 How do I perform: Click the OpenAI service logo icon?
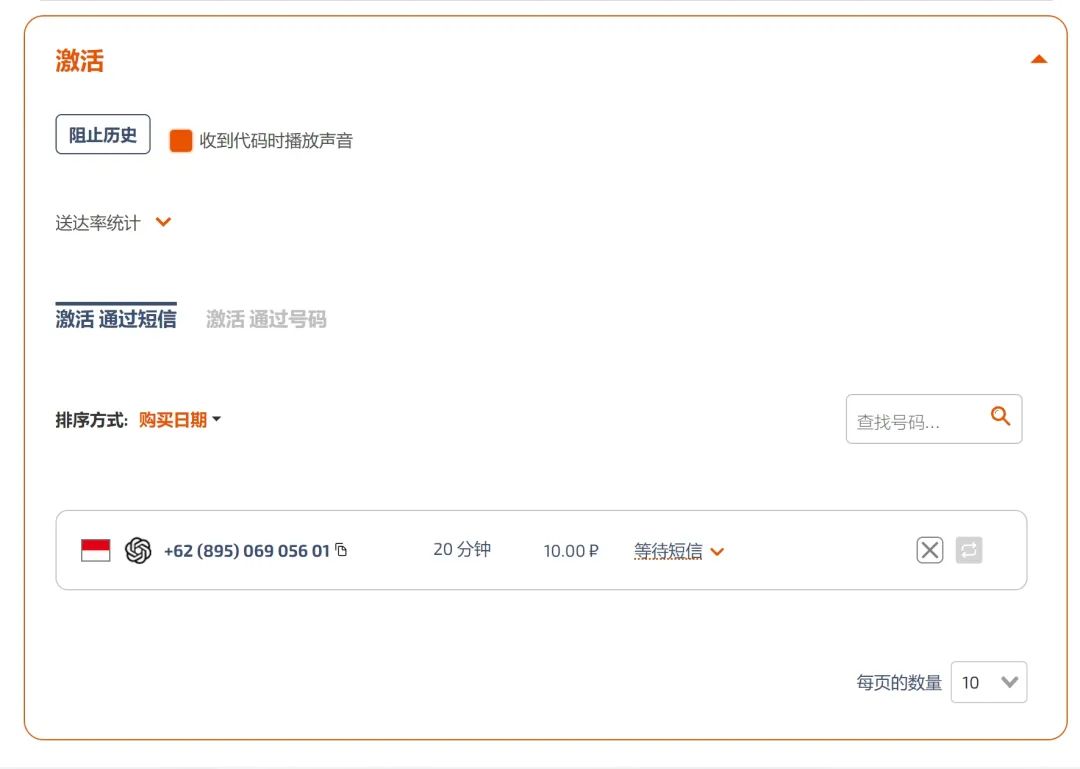(138, 550)
